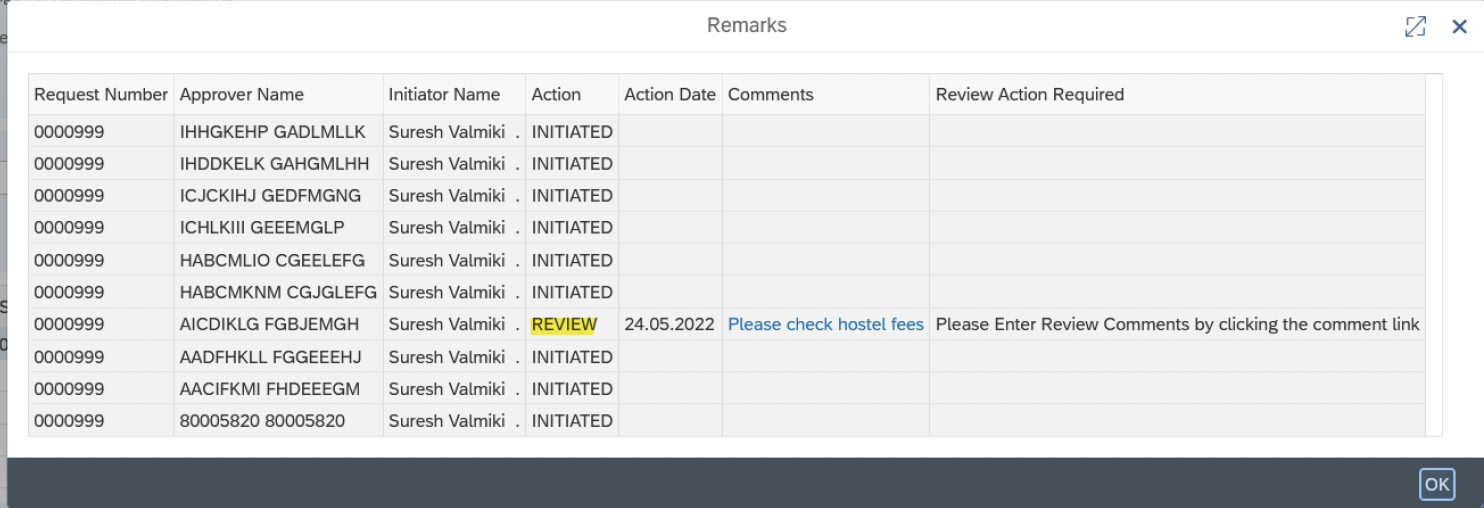
Task: Select approver IHHGKEHP GADLMLLK row
Action: pyautogui.click(x=272, y=132)
